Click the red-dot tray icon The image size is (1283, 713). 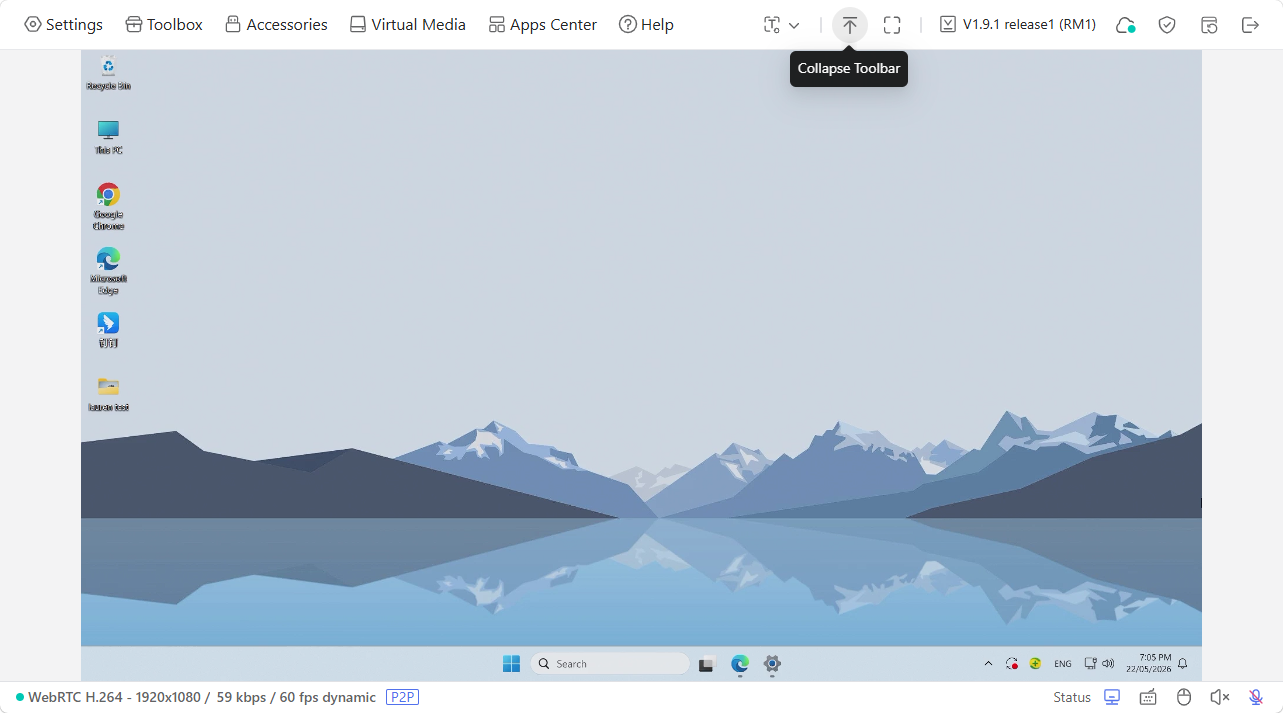pos(1012,664)
